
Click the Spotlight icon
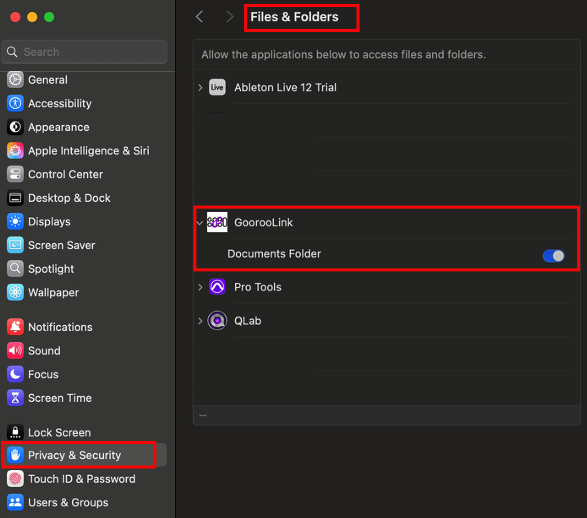[15, 269]
